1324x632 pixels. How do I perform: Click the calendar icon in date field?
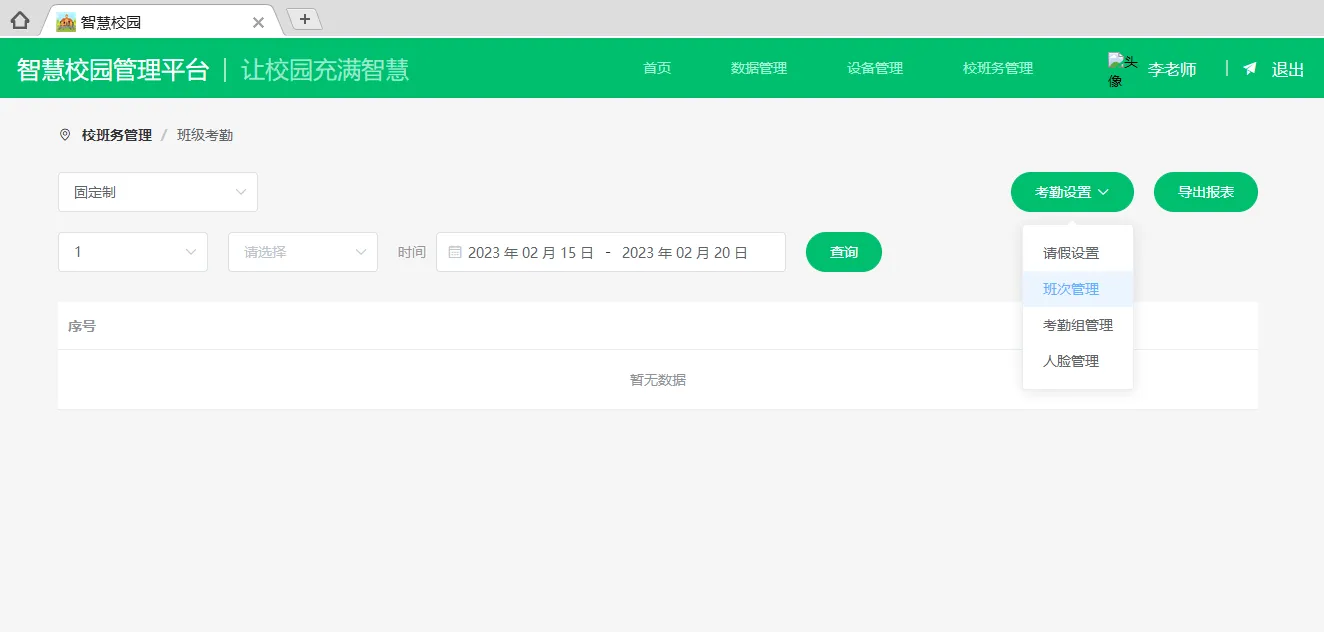coord(455,252)
